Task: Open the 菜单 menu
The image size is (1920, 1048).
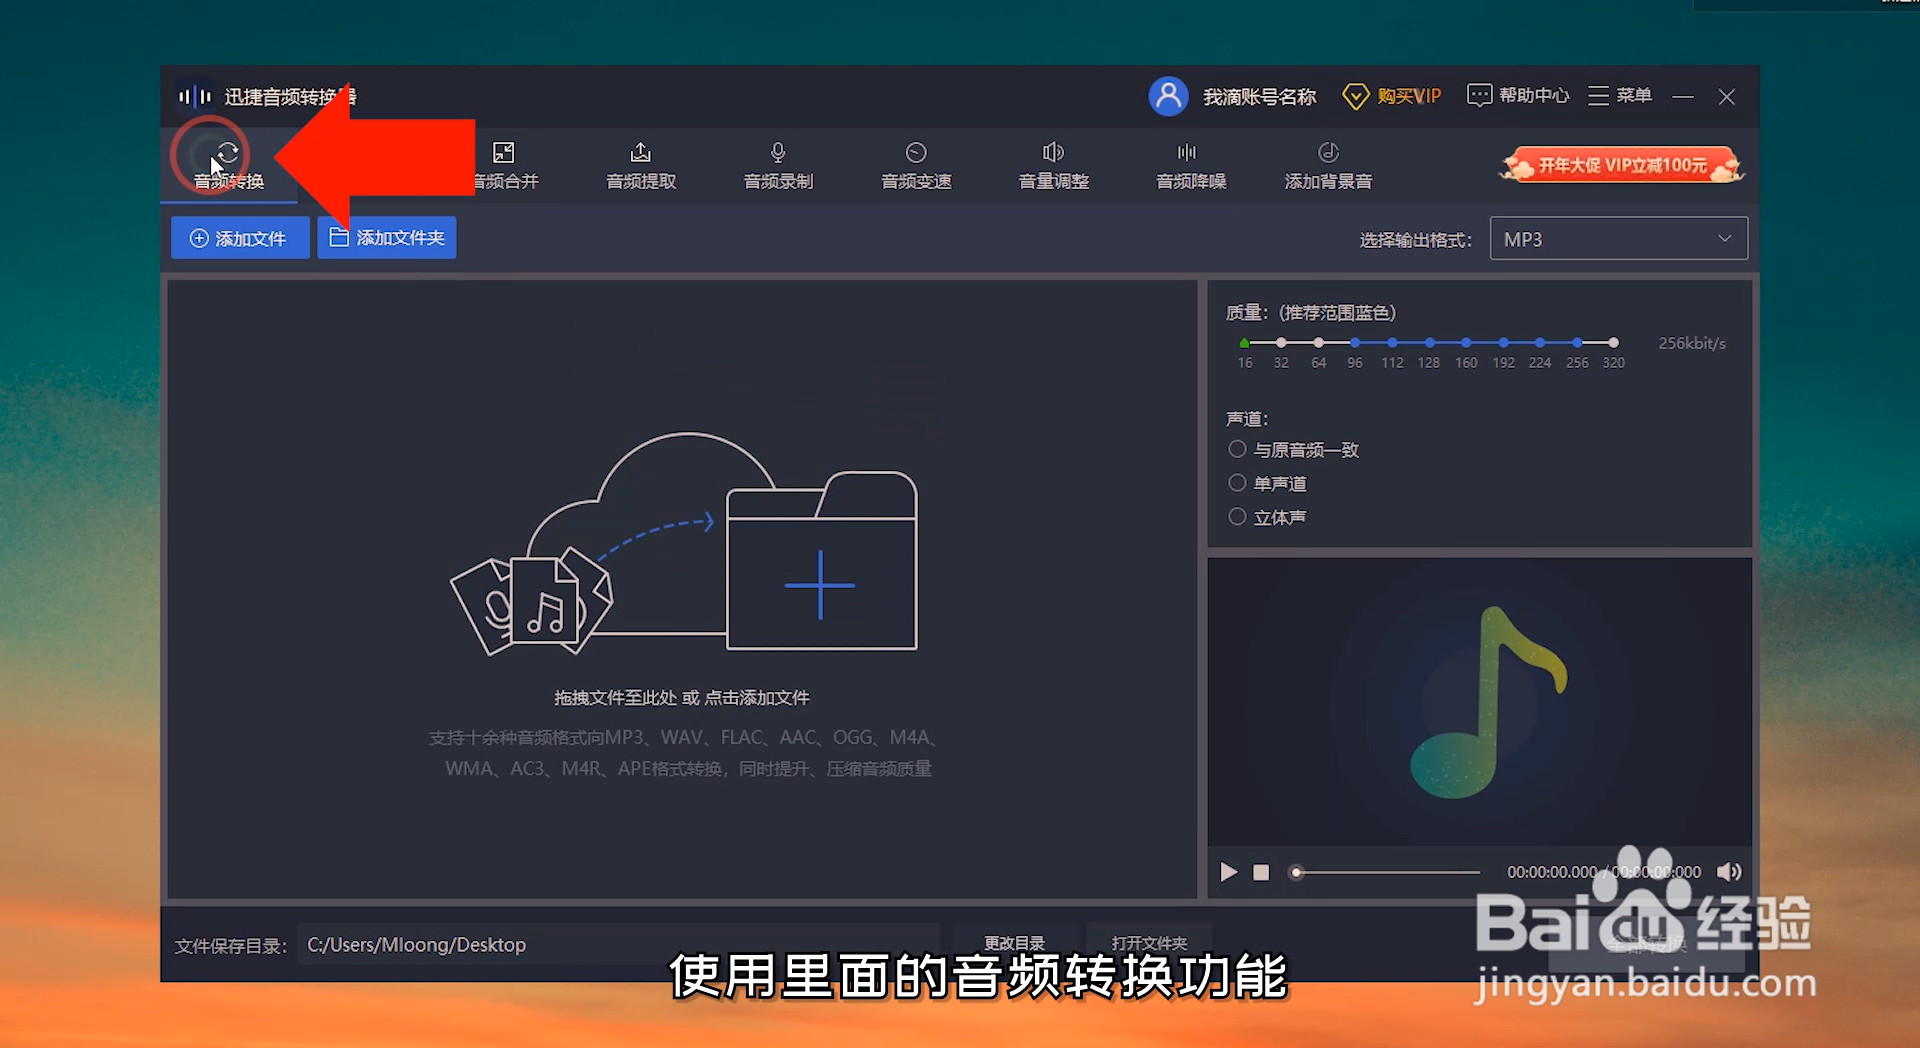Action: [x=1619, y=95]
